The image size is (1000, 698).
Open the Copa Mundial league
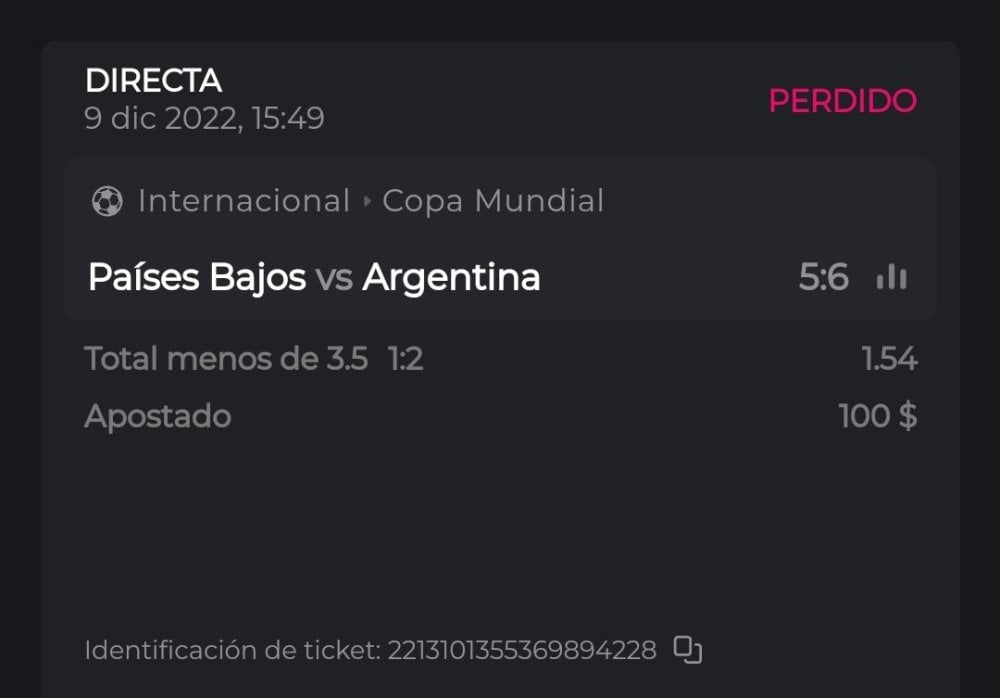pyautogui.click(x=493, y=201)
